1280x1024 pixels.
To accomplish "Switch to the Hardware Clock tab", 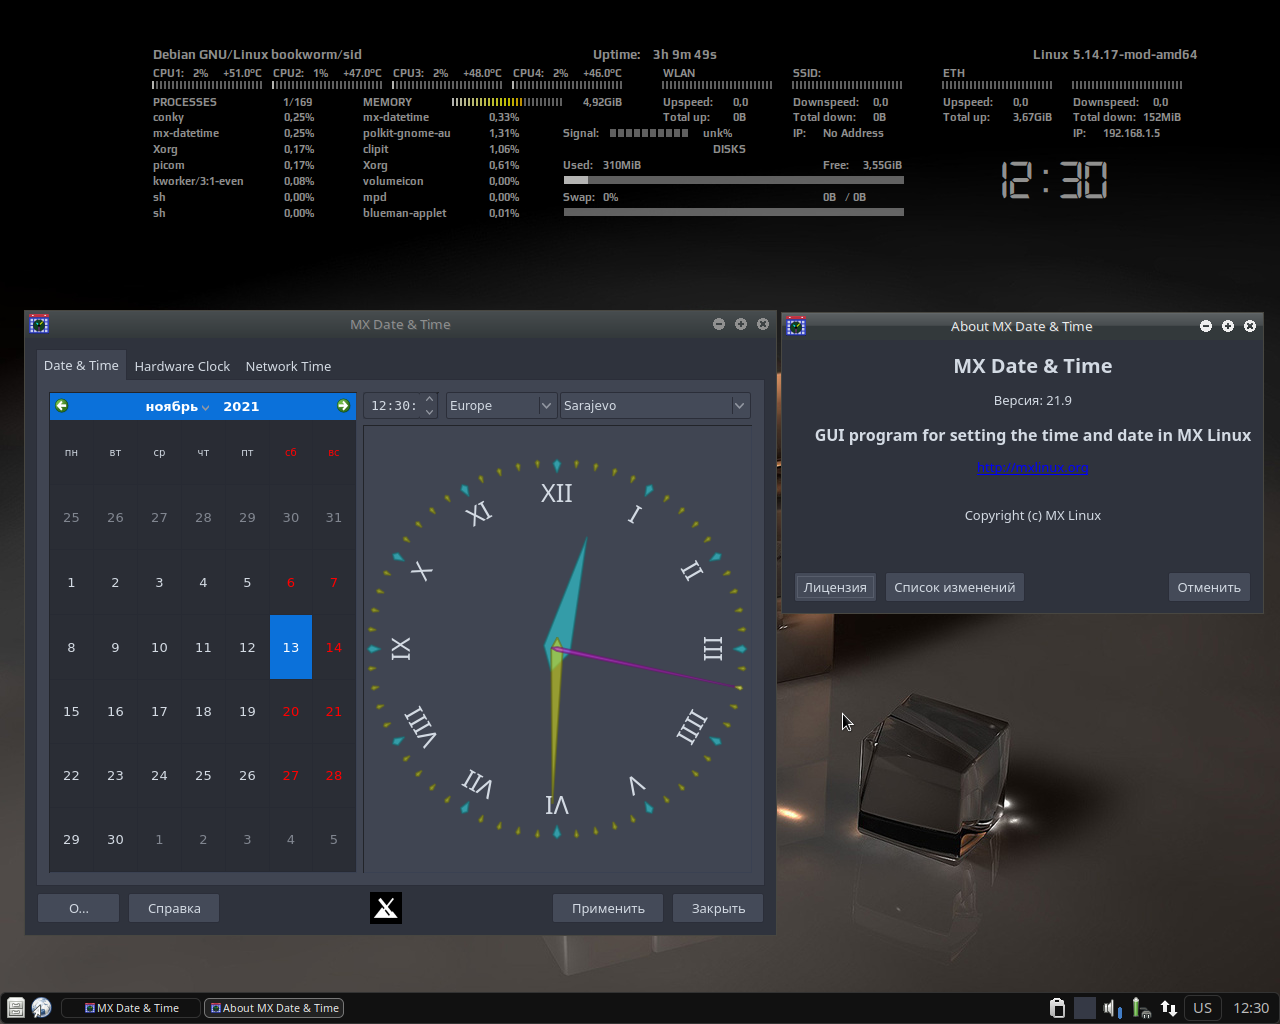I will click(182, 367).
